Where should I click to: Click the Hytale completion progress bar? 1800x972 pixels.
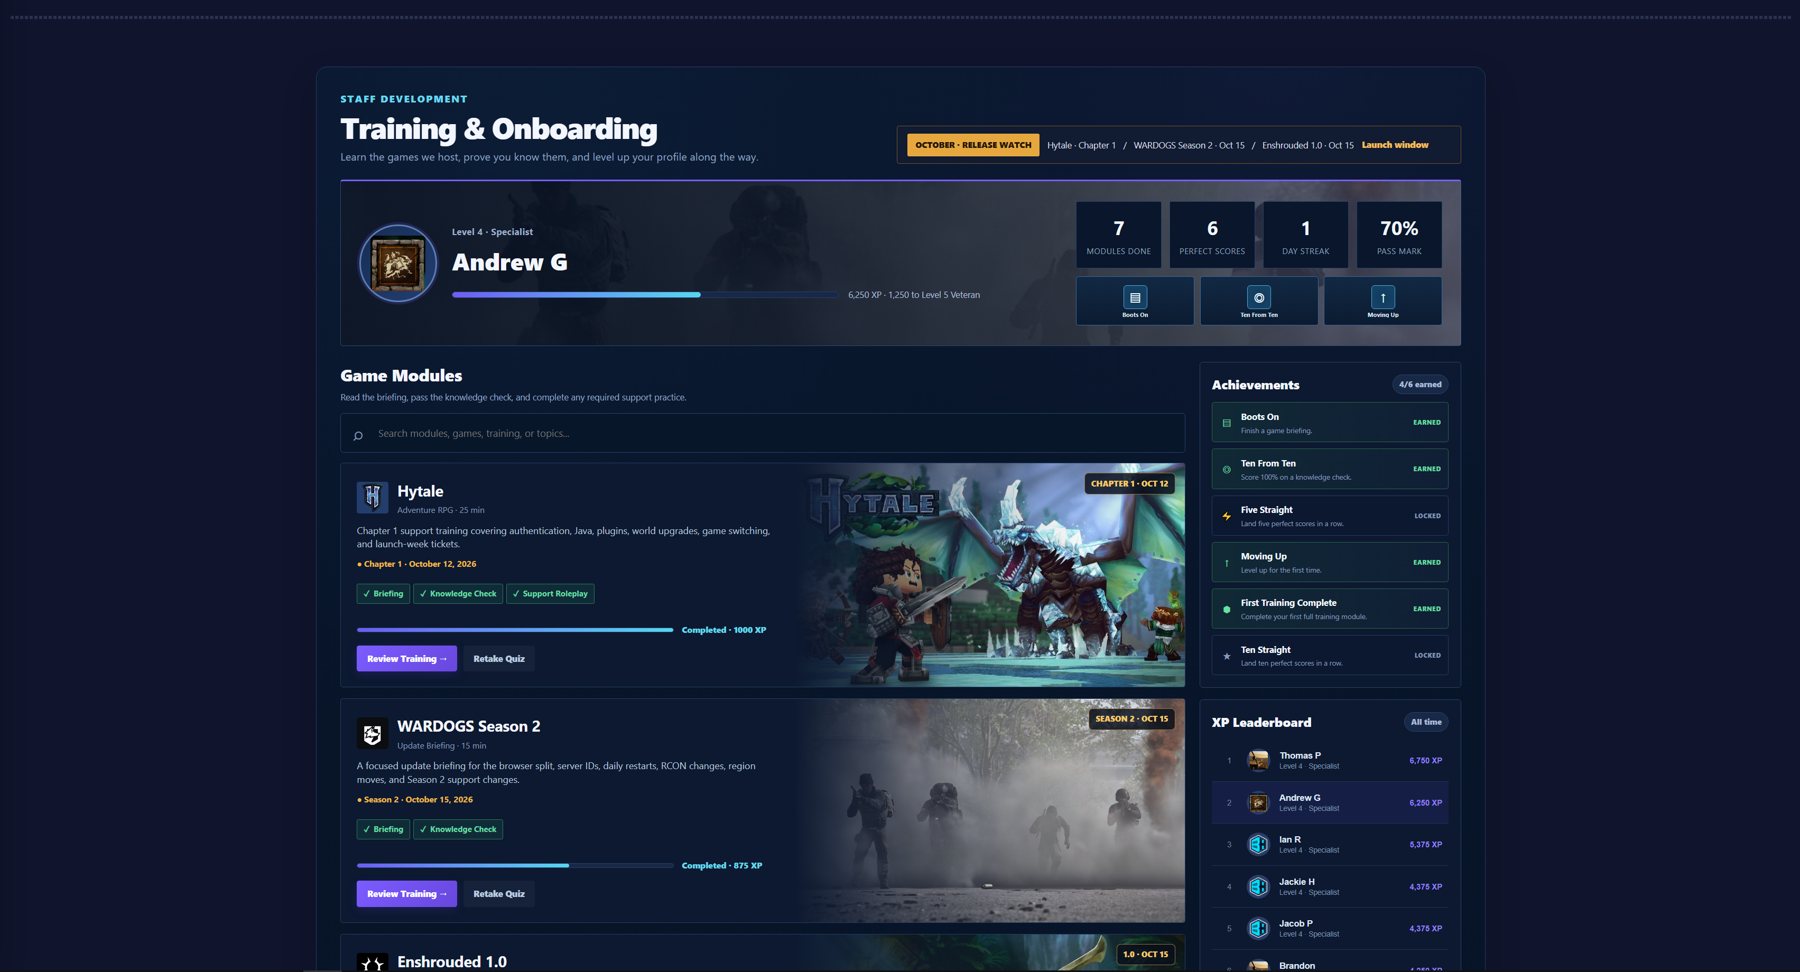click(515, 630)
